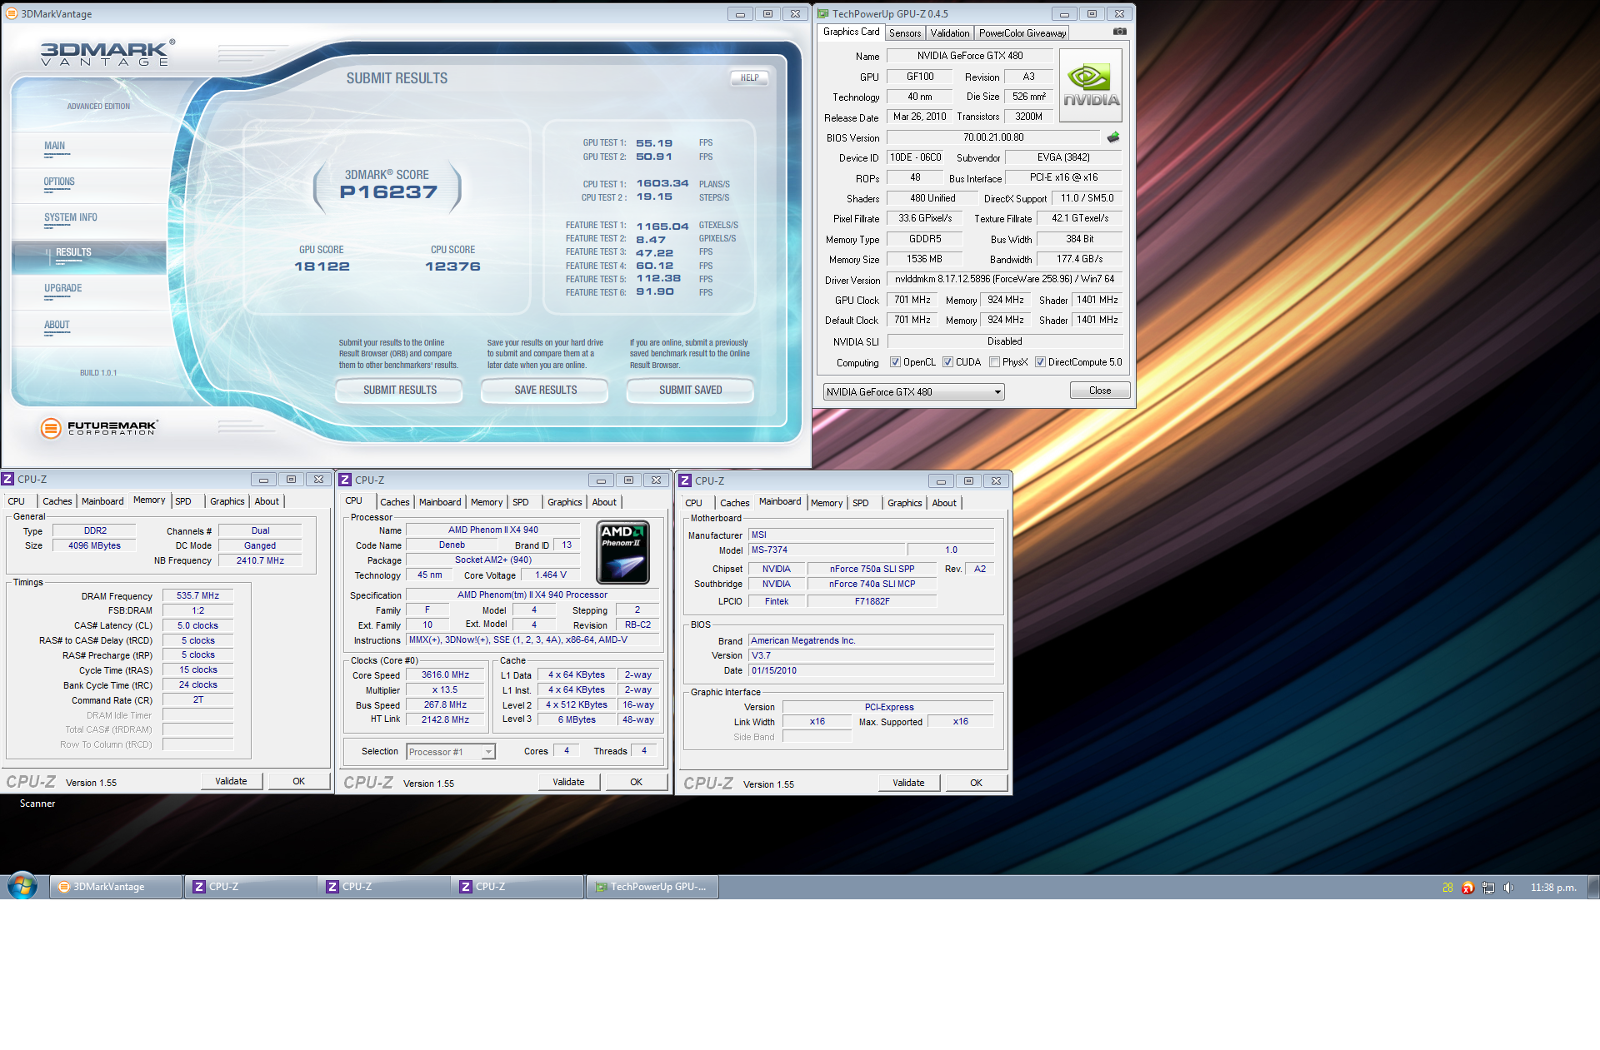Click the 3DMark score value P16237
Screen dimensions: 1600x1050
point(389,192)
